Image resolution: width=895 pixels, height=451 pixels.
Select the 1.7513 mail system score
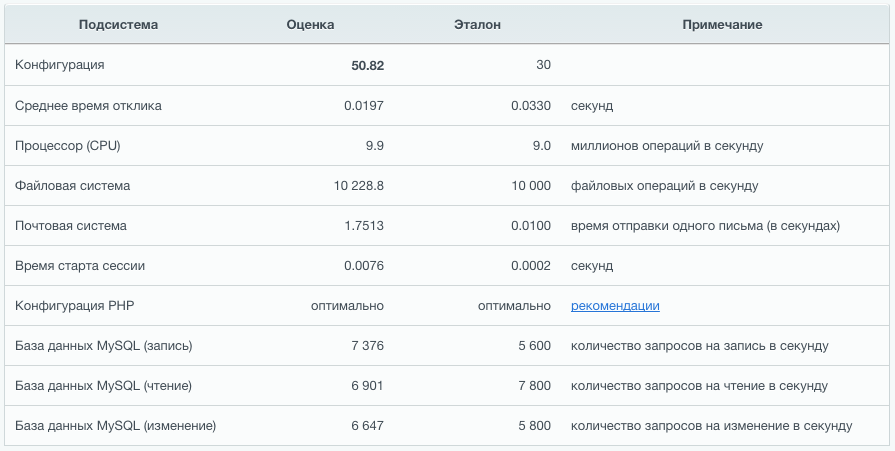click(363, 226)
